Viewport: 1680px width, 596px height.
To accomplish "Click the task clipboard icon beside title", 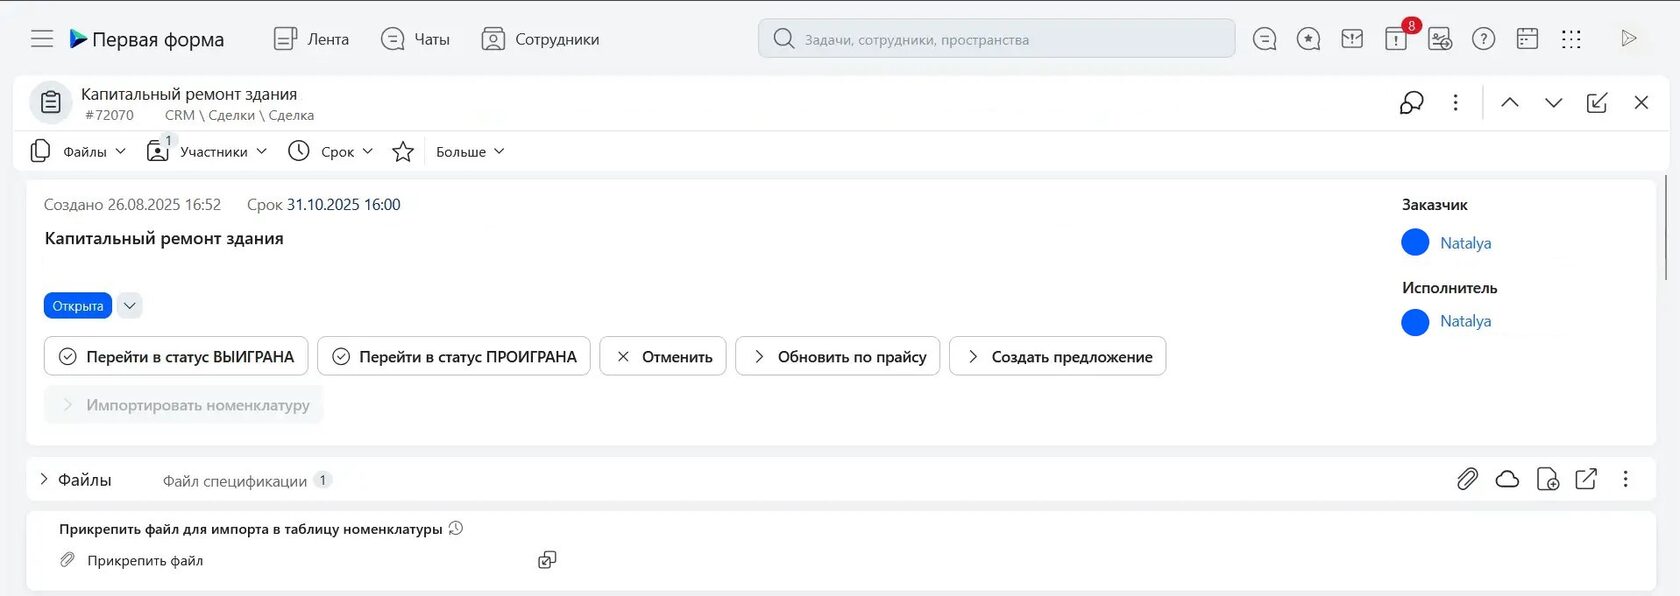I will coord(51,102).
